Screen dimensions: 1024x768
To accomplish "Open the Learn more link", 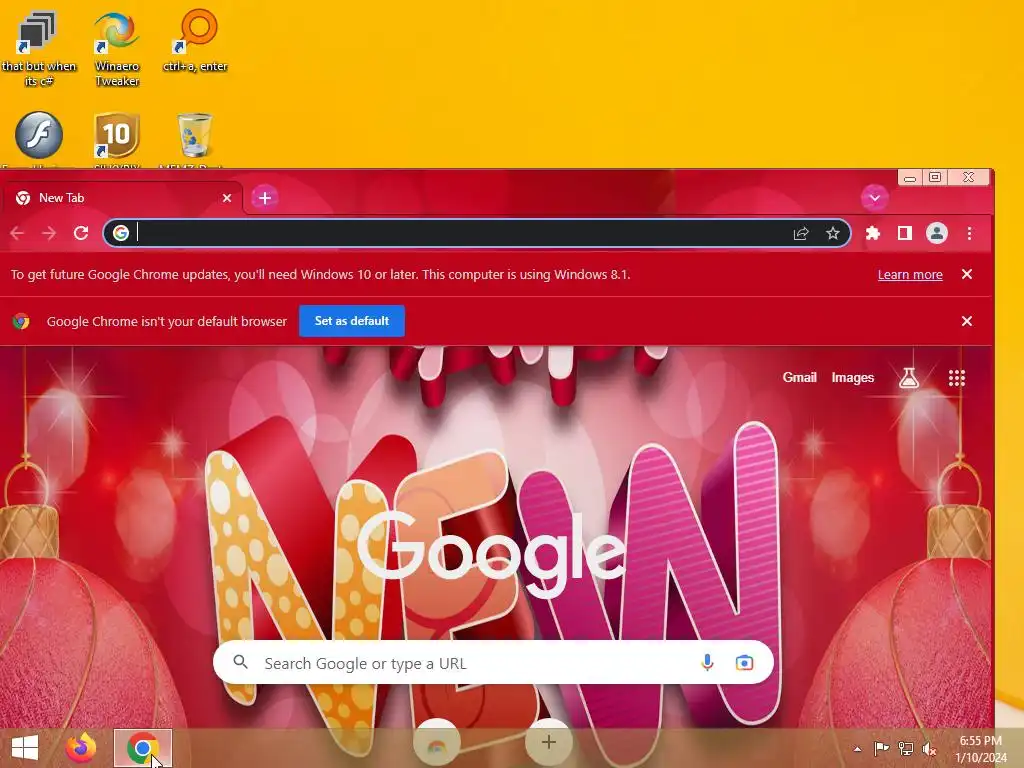I will click(910, 274).
